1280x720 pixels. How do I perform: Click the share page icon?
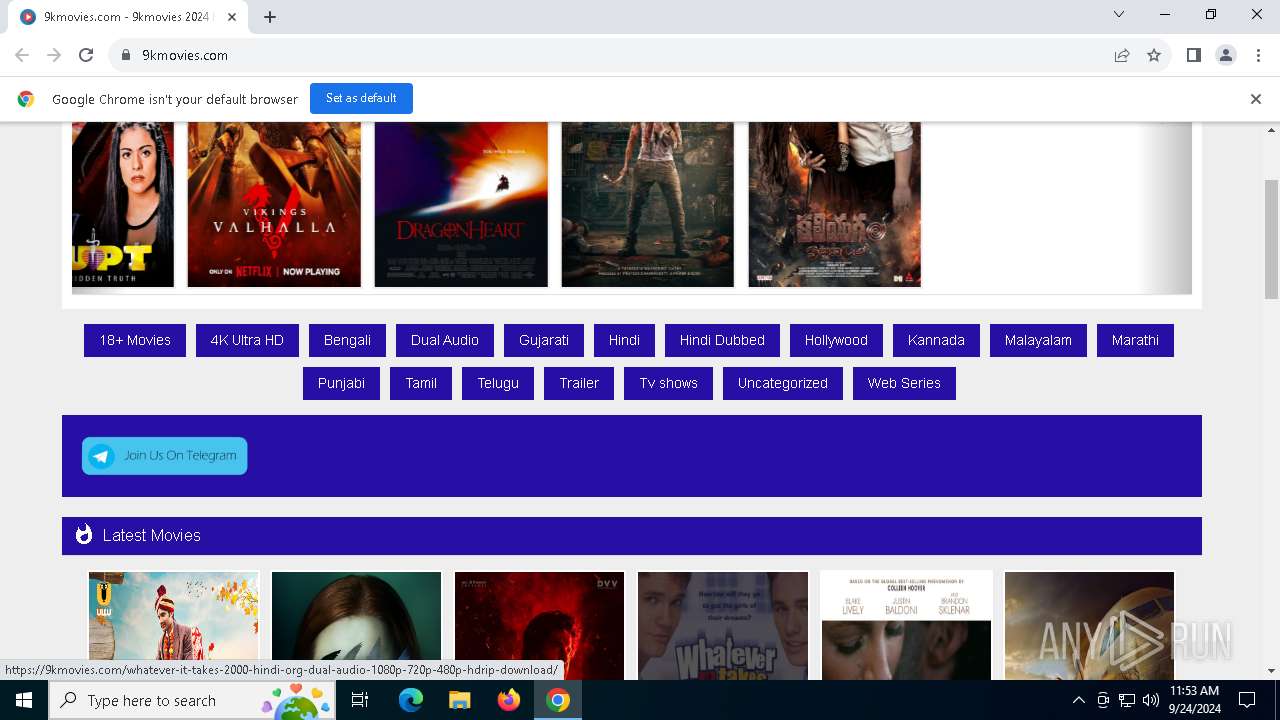(1122, 55)
